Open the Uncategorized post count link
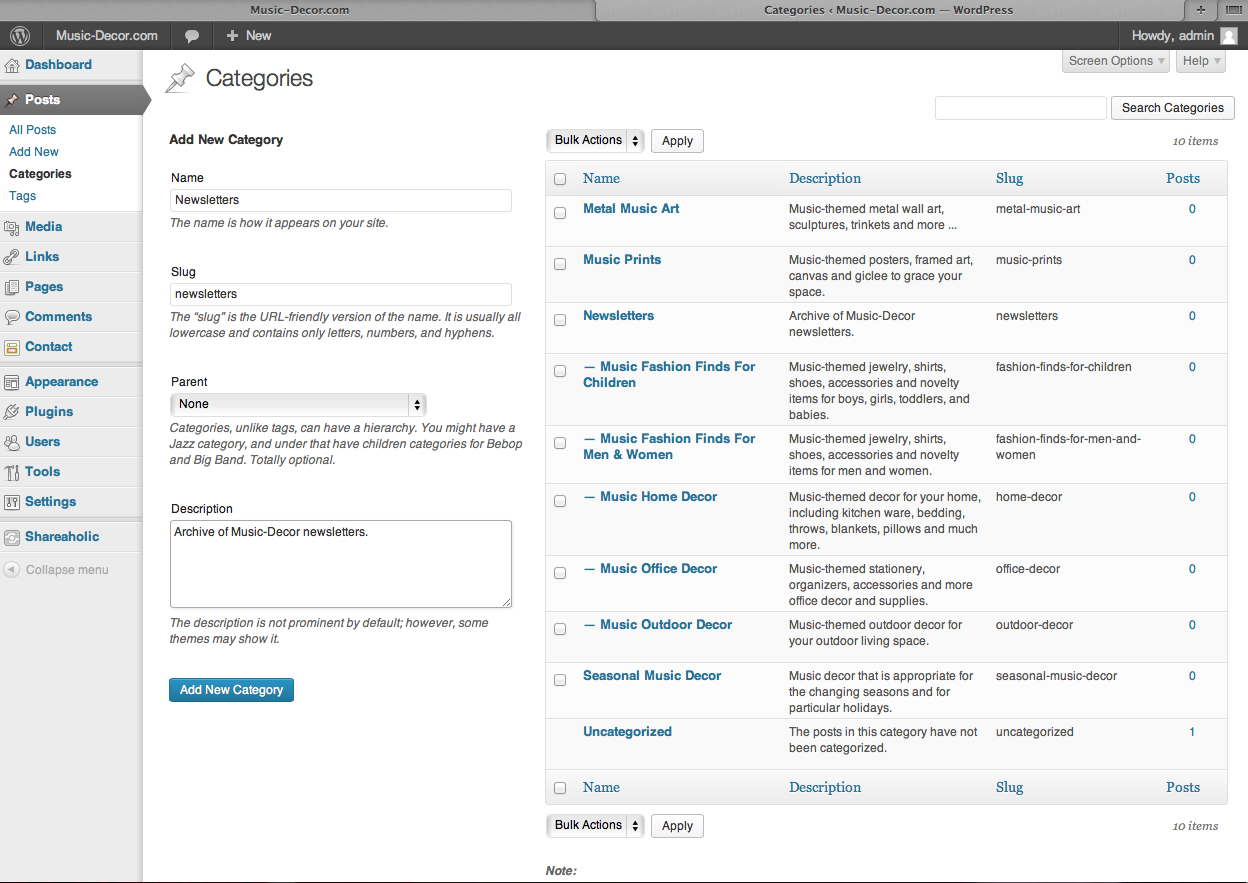Screen dimensions: 1248x883 pyautogui.click(x=1192, y=732)
